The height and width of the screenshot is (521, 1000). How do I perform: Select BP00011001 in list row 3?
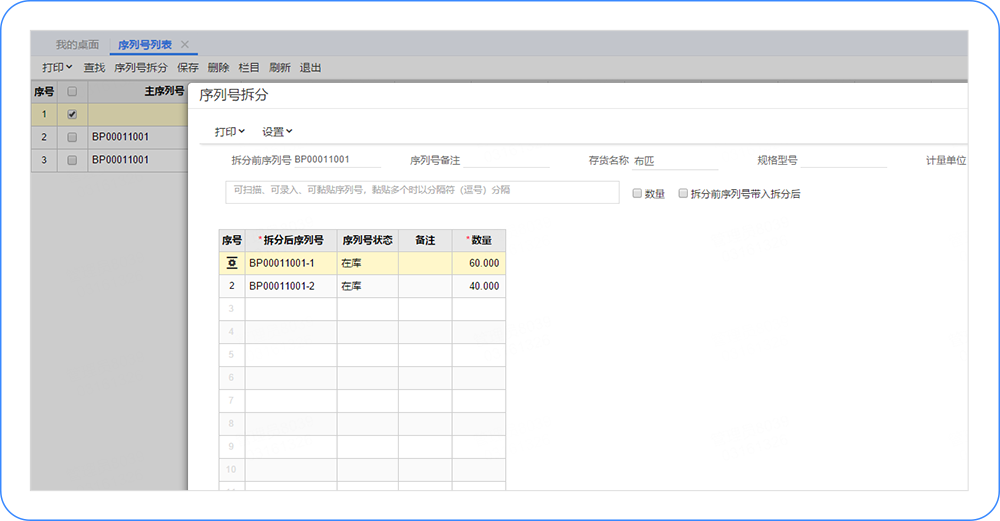tap(121, 160)
